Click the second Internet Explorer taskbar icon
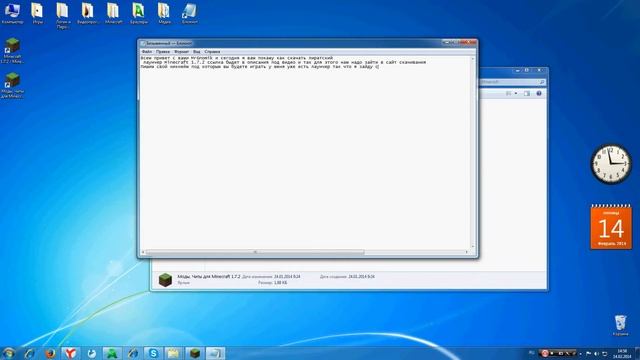The width and height of the screenshot is (640, 360). (x=133, y=353)
